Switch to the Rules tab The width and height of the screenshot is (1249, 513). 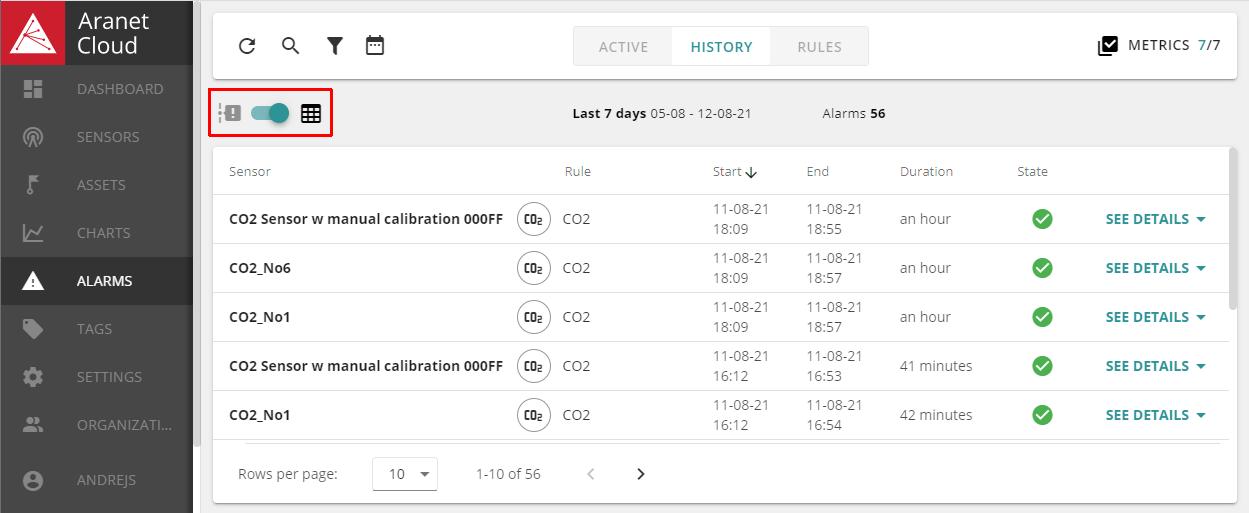click(819, 47)
